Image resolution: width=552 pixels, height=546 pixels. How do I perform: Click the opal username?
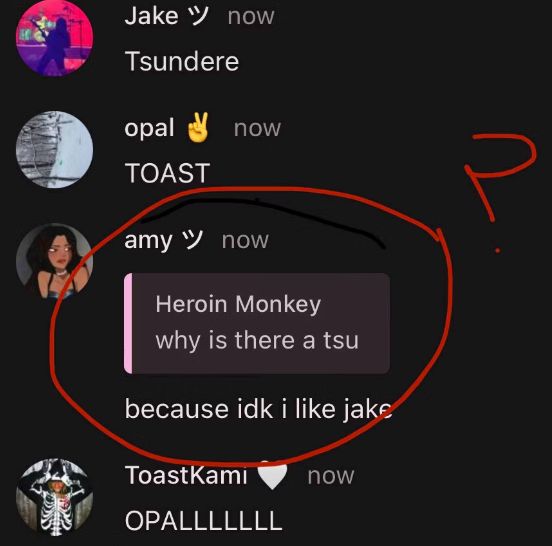point(149,128)
